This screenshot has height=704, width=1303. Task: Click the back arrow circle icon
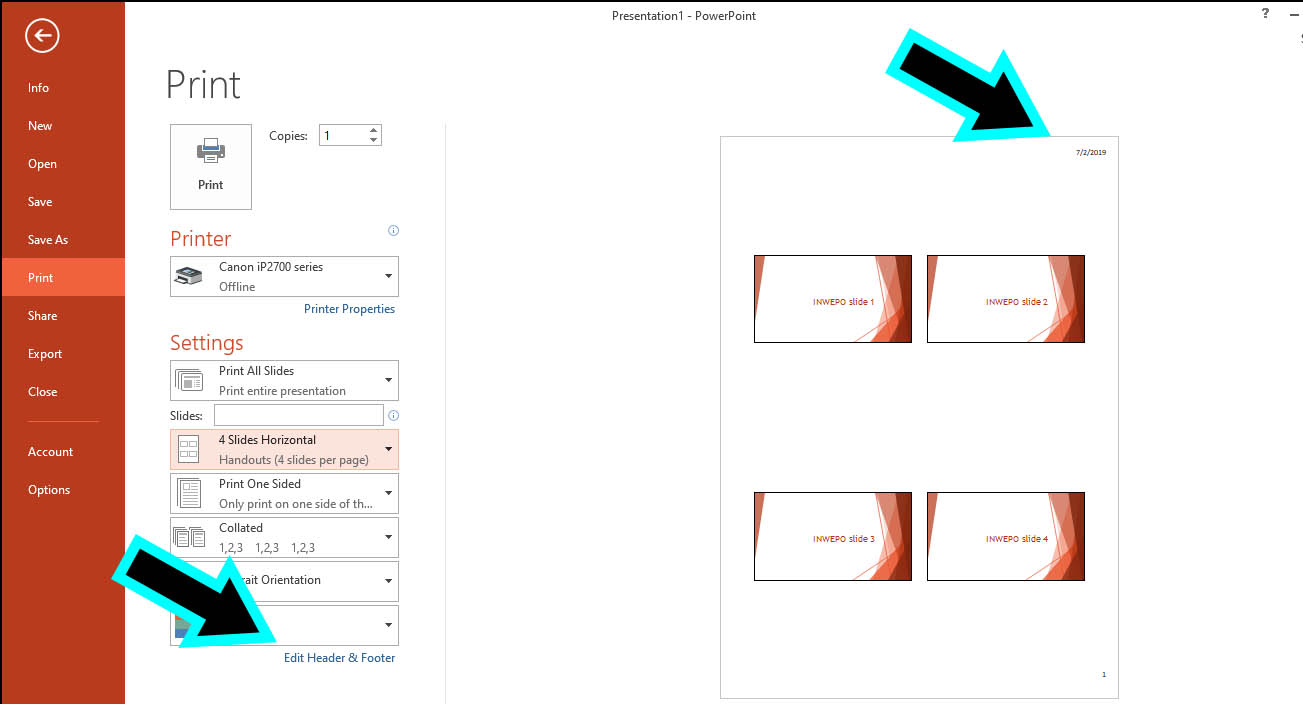coord(42,36)
